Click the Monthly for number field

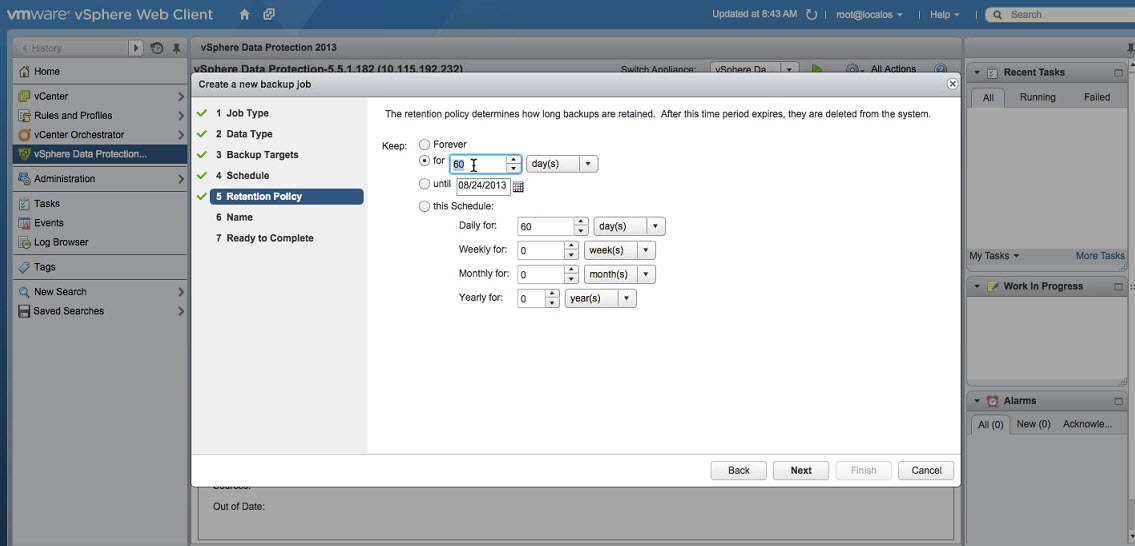click(541, 275)
